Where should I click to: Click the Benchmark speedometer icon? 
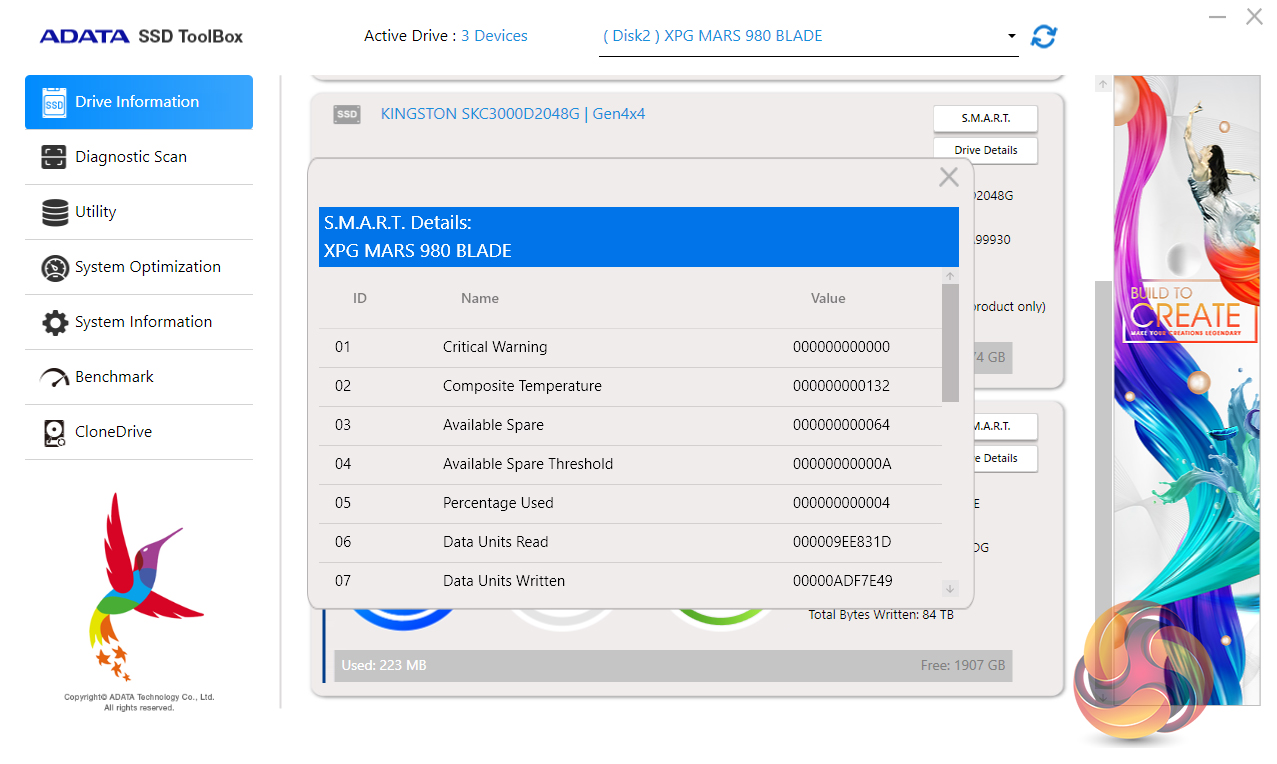click(x=54, y=378)
